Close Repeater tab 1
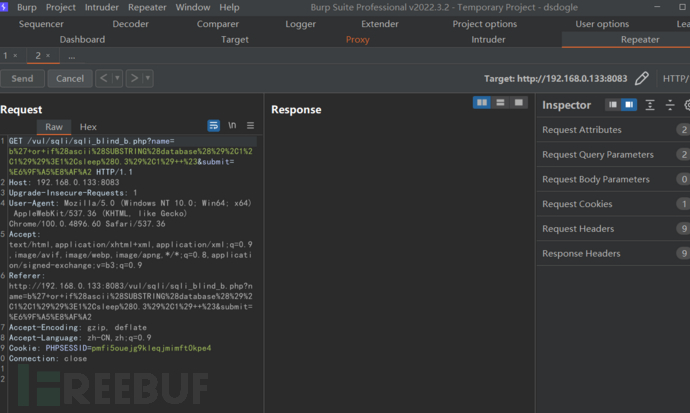Image resolution: width=690 pixels, height=413 pixels. click(x=15, y=56)
